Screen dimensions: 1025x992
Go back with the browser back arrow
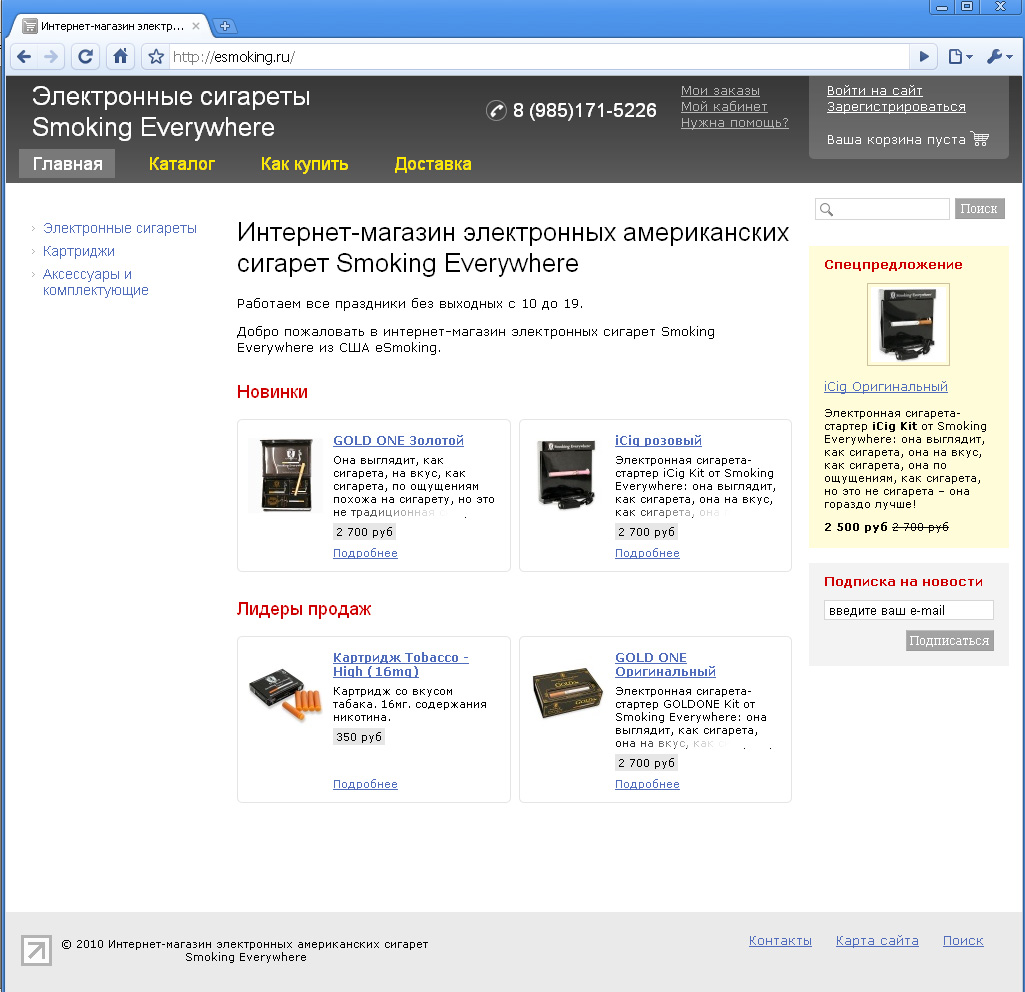coord(24,57)
